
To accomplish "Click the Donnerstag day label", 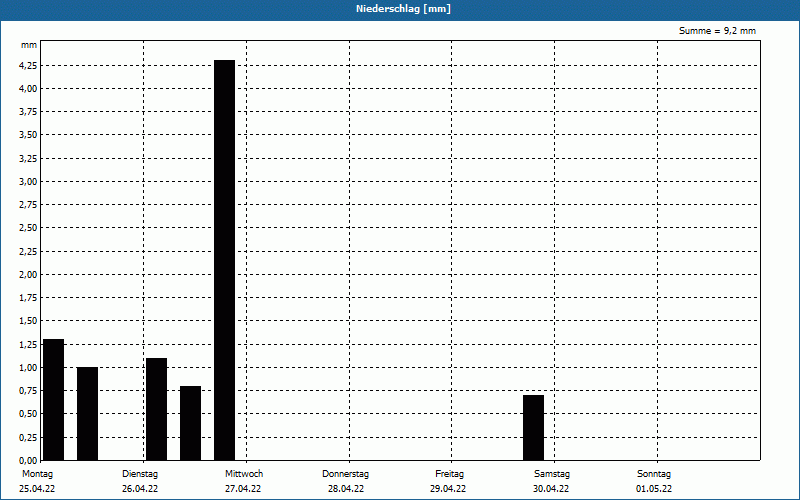I will [345, 474].
